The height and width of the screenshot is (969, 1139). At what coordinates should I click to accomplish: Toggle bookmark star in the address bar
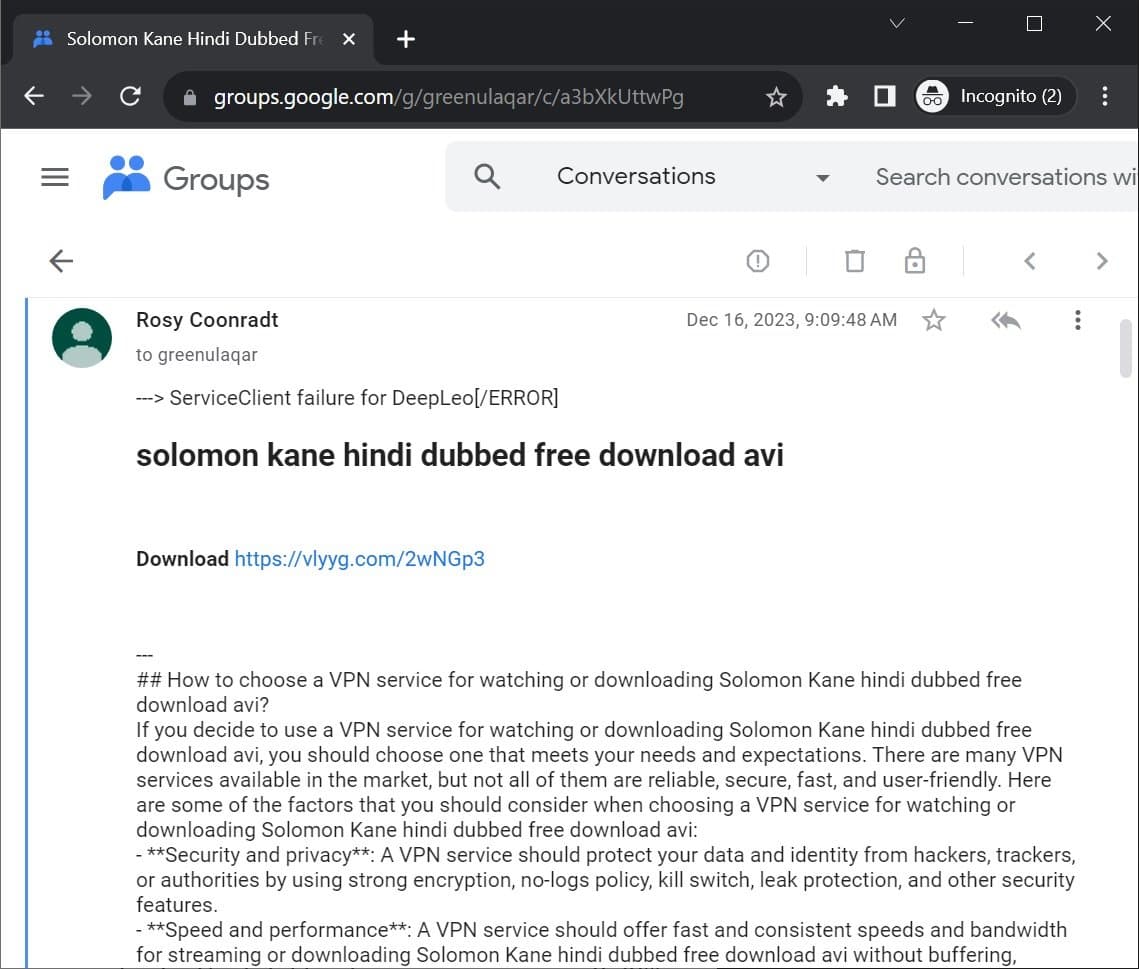point(776,96)
